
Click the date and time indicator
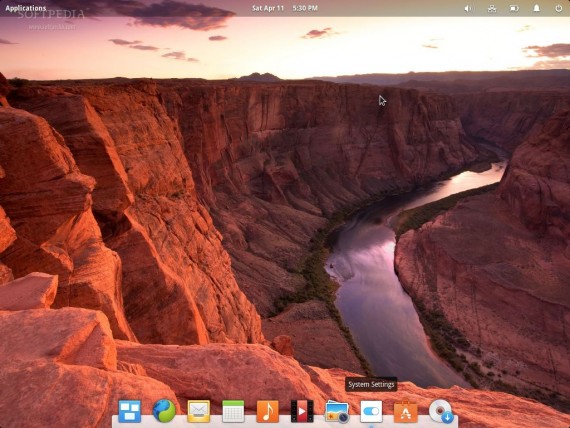click(x=285, y=8)
